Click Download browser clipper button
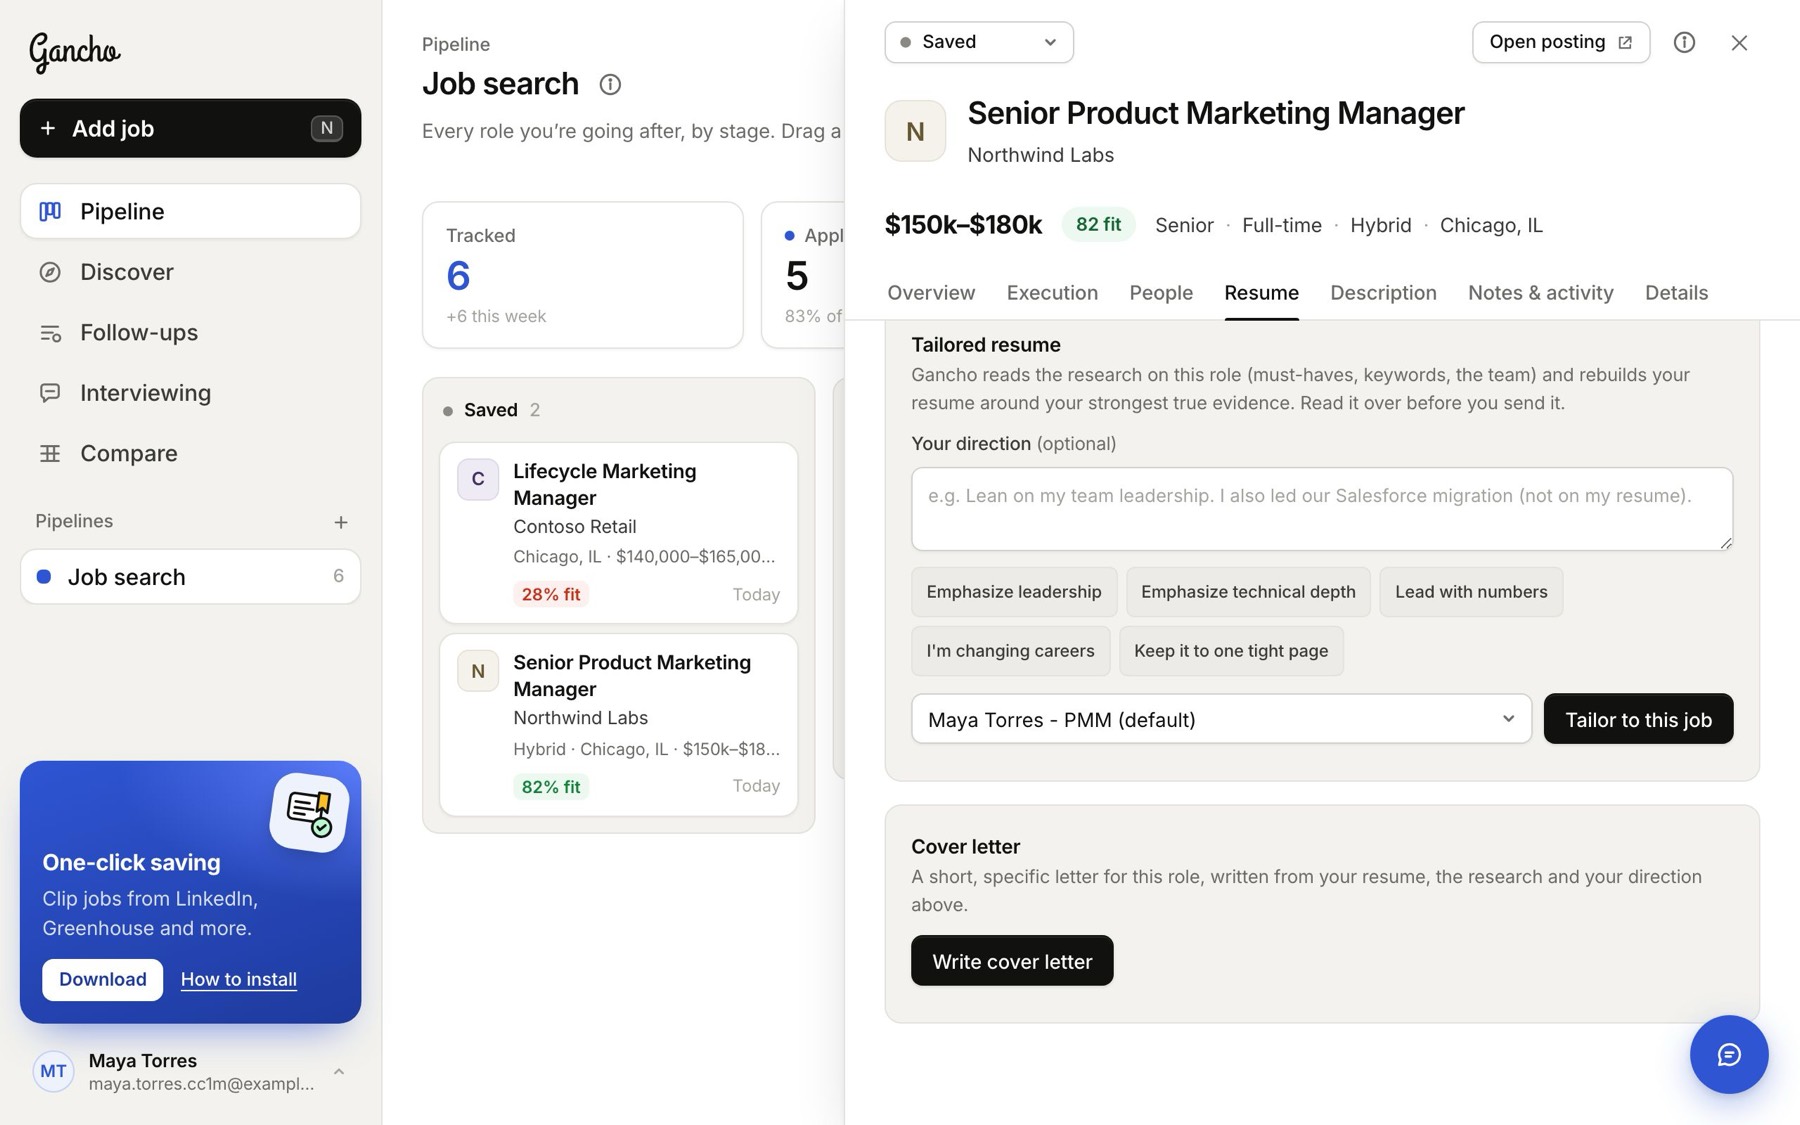The width and height of the screenshot is (1800, 1125). pos(102,979)
